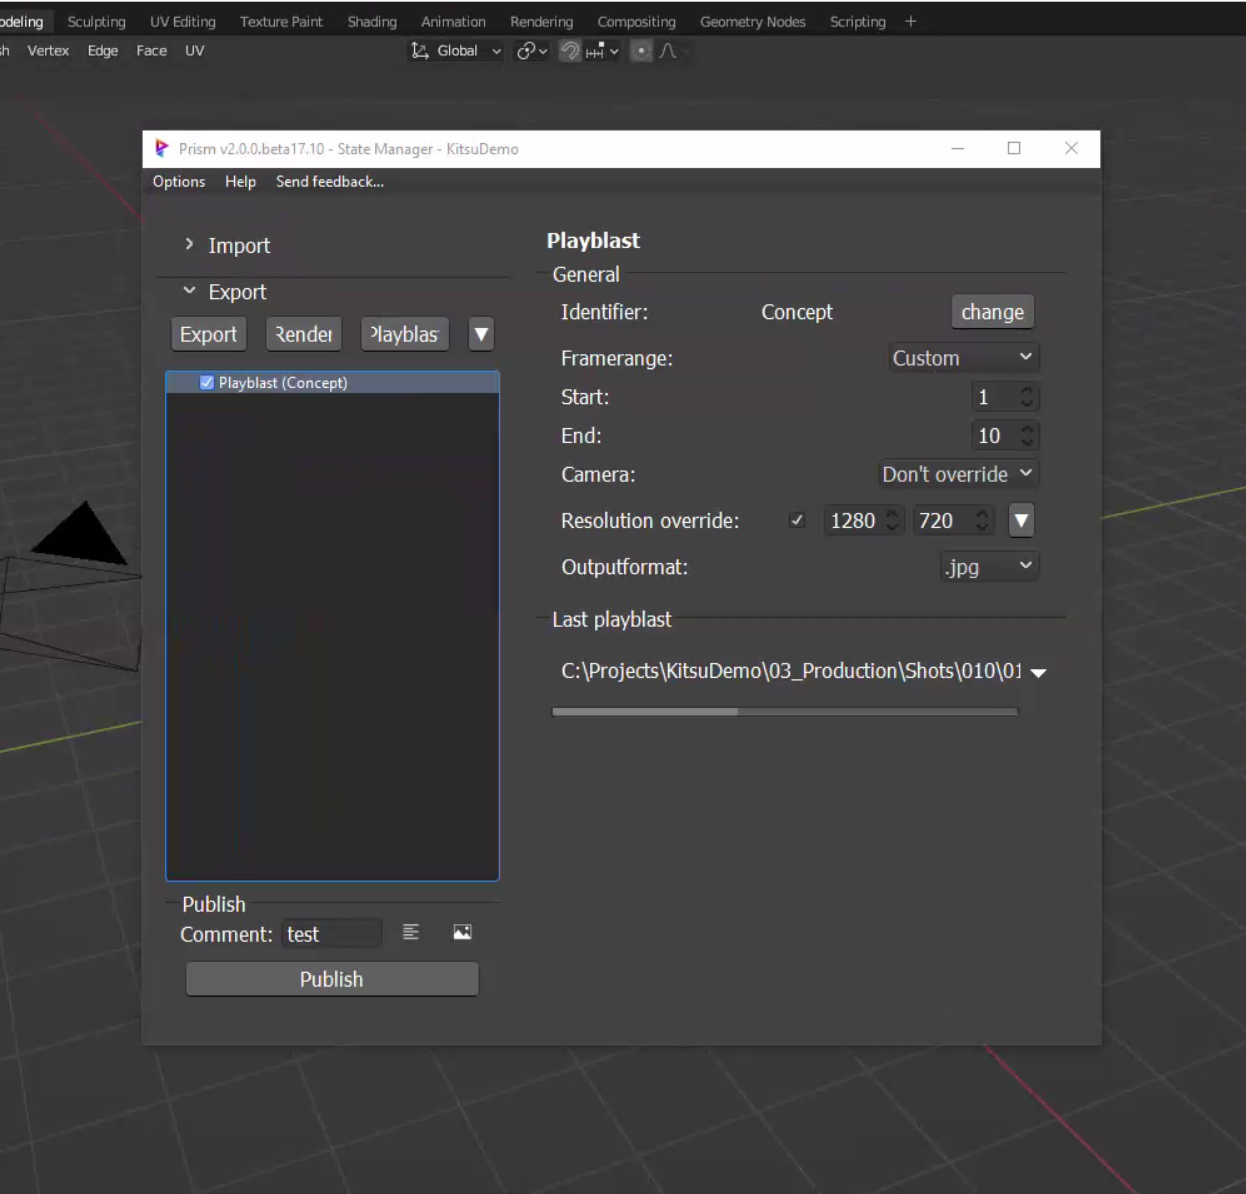Screen dimensions: 1246x1194
Task: Toggle the Resolution override checkbox
Action: point(797,520)
